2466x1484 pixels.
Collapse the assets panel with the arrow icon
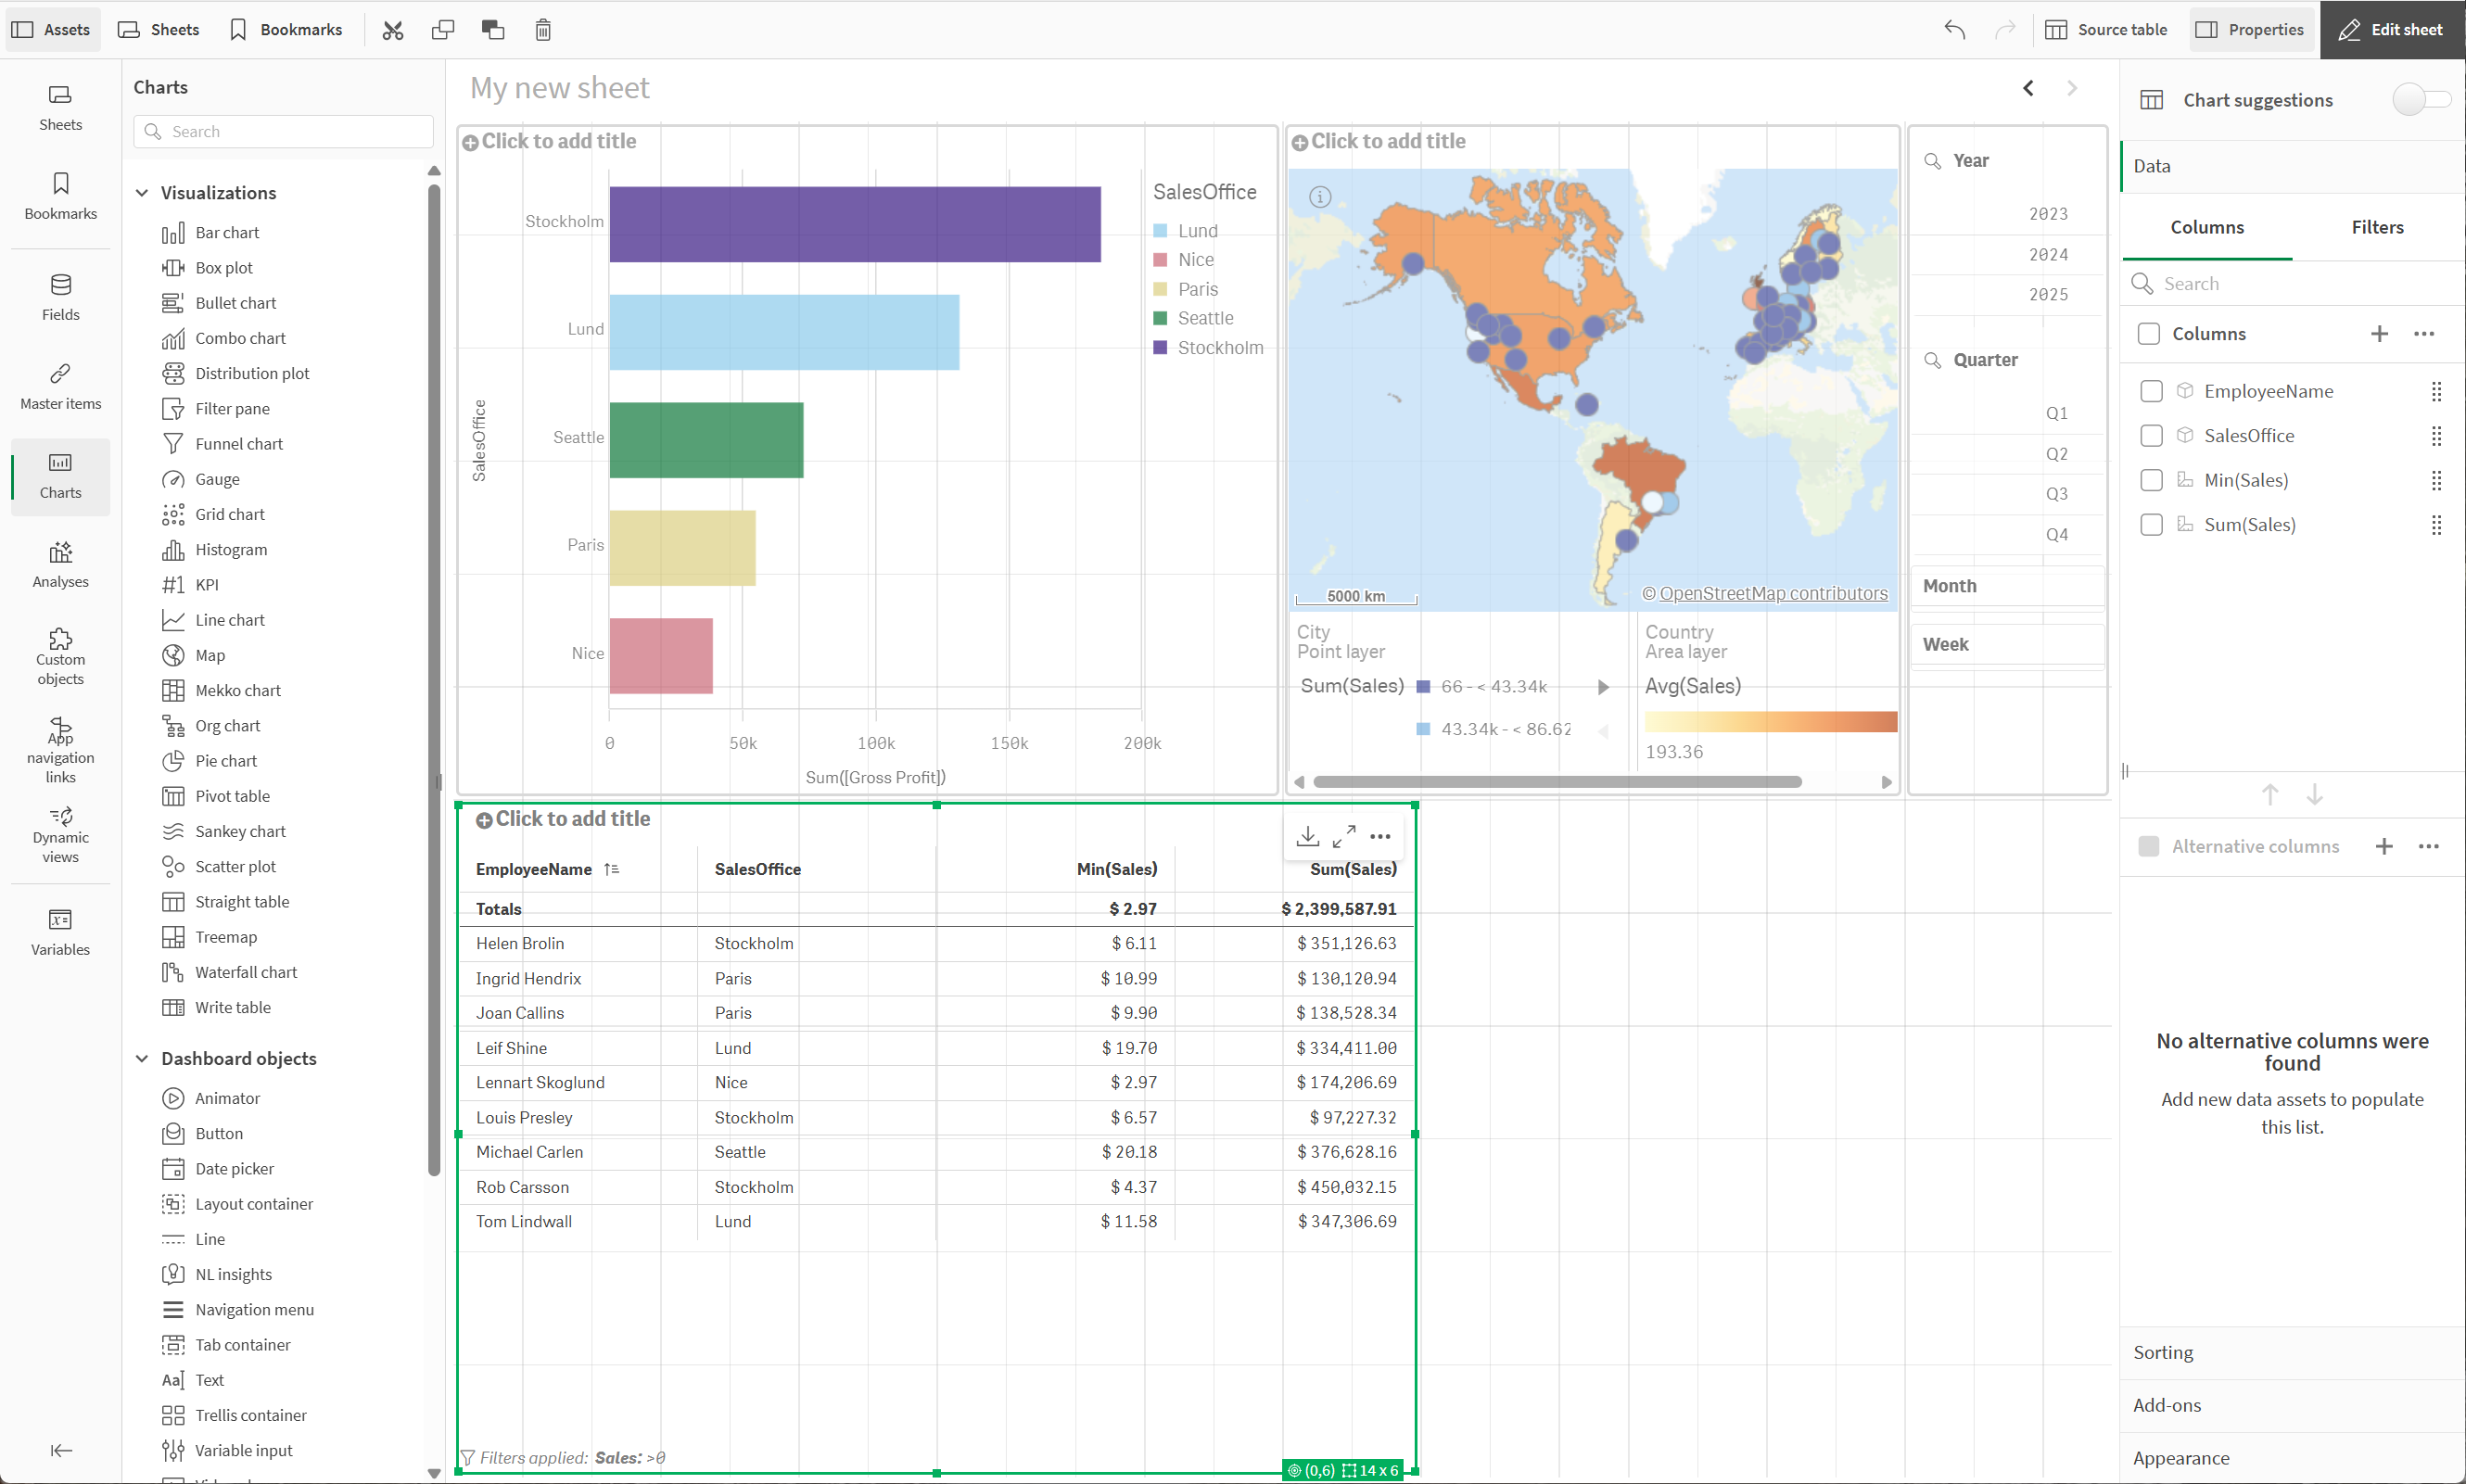[x=61, y=1450]
